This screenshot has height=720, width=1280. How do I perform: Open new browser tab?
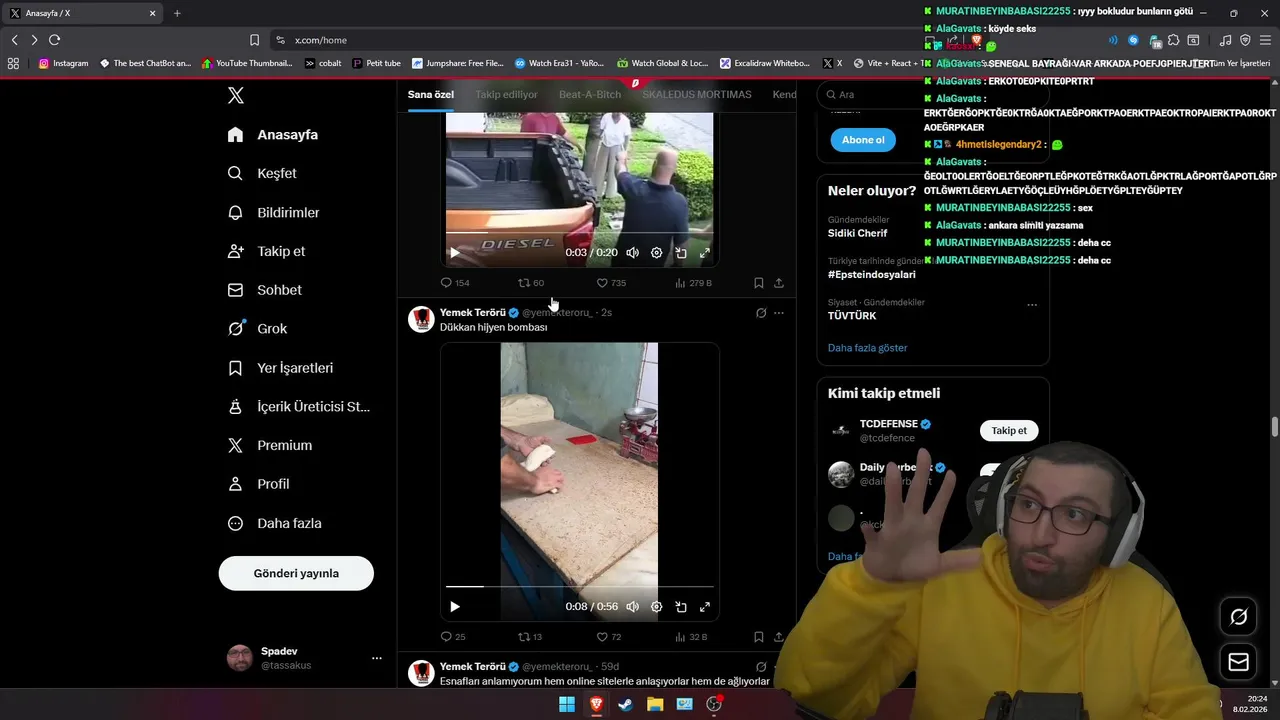[x=177, y=13]
